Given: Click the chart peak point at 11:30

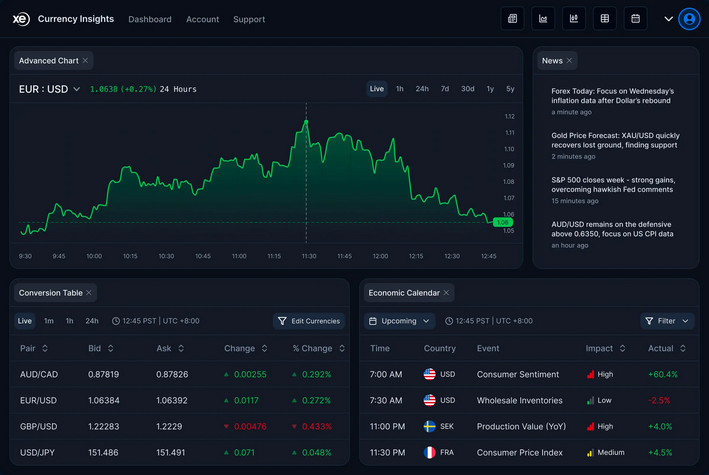Looking at the screenshot, I should [x=306, y=122].
